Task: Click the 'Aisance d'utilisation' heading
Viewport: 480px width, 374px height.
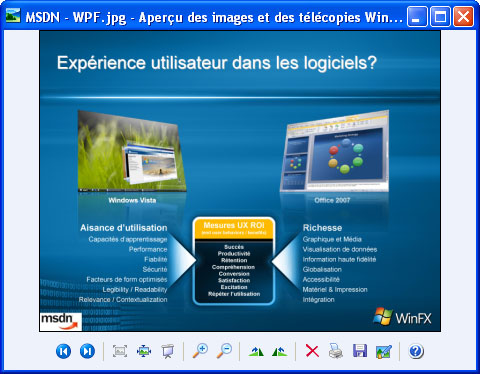Action: coord(124,228)
